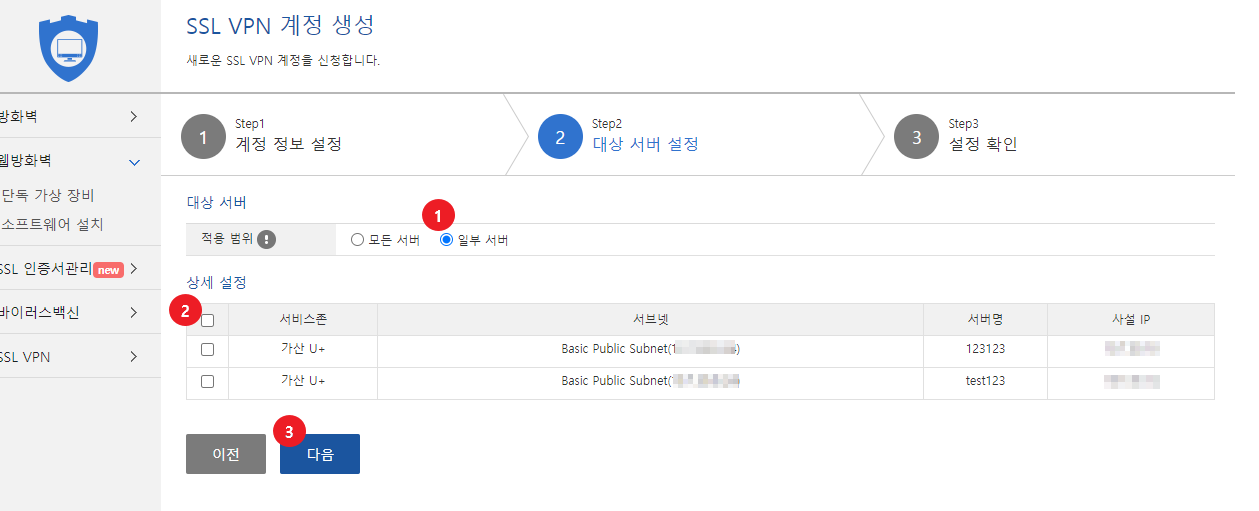Click the 계정 정보 설정 step label

tap(288, 144)
